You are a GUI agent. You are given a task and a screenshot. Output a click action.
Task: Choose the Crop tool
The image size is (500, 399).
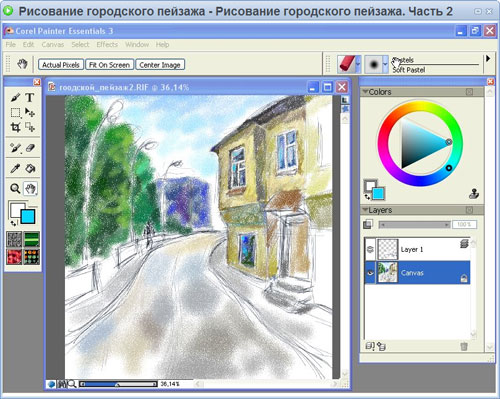[15, 127]
